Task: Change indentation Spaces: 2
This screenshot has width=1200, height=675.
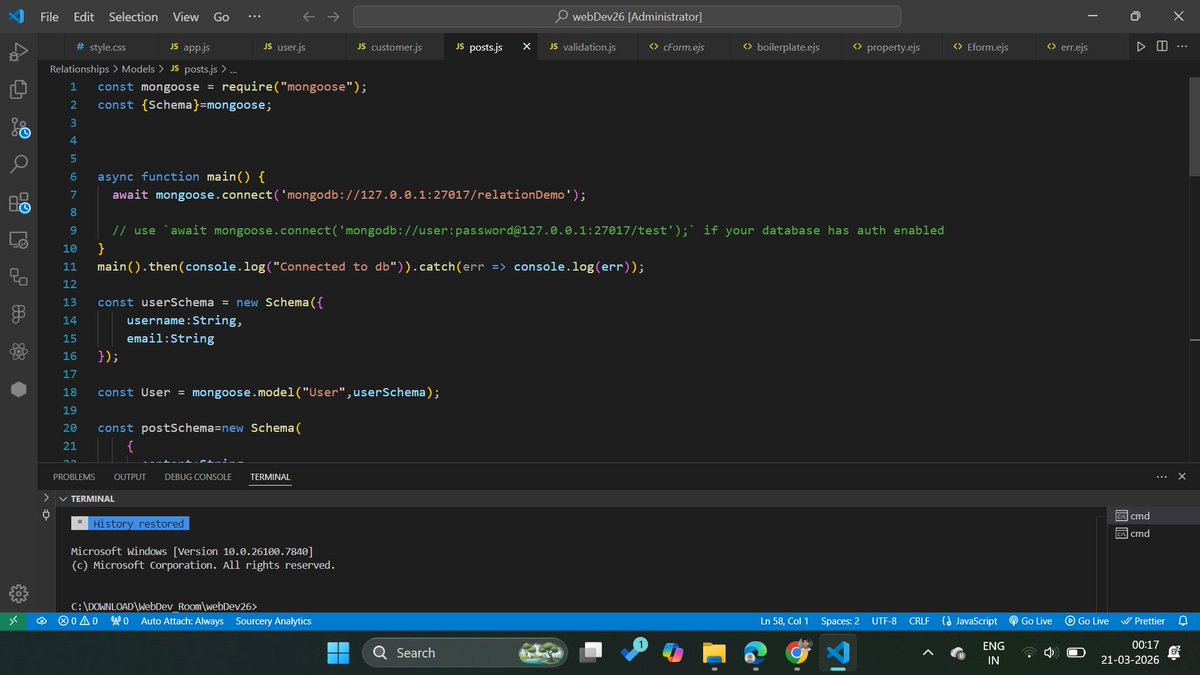Action: point(840,621)
